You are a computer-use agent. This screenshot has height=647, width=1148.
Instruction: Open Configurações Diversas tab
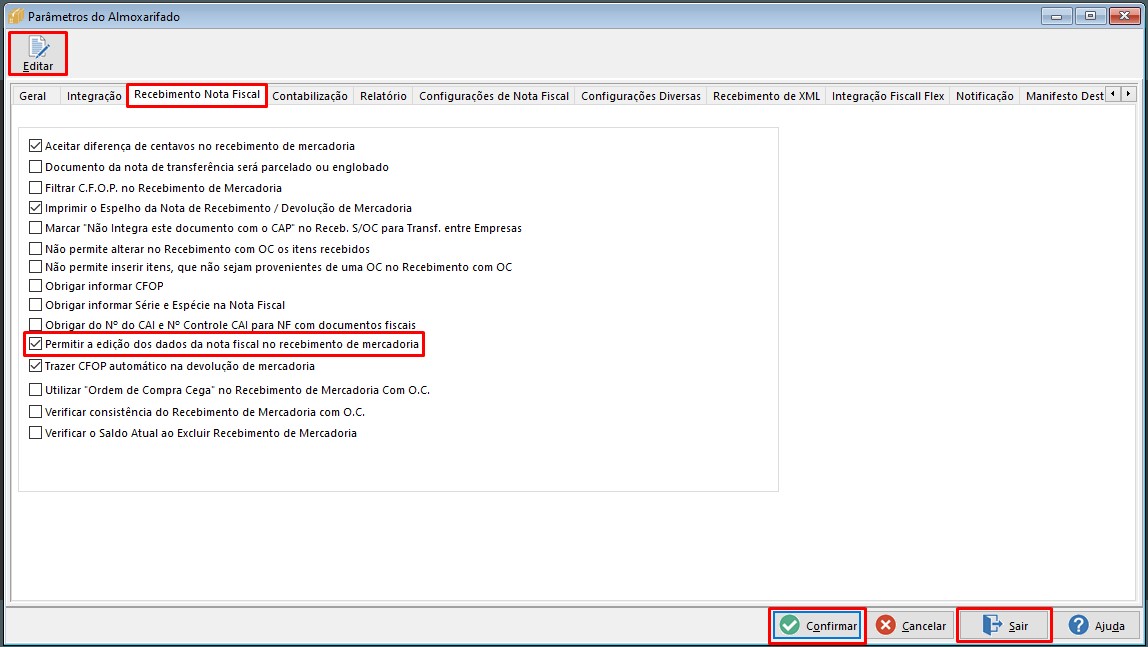(641, 96)
